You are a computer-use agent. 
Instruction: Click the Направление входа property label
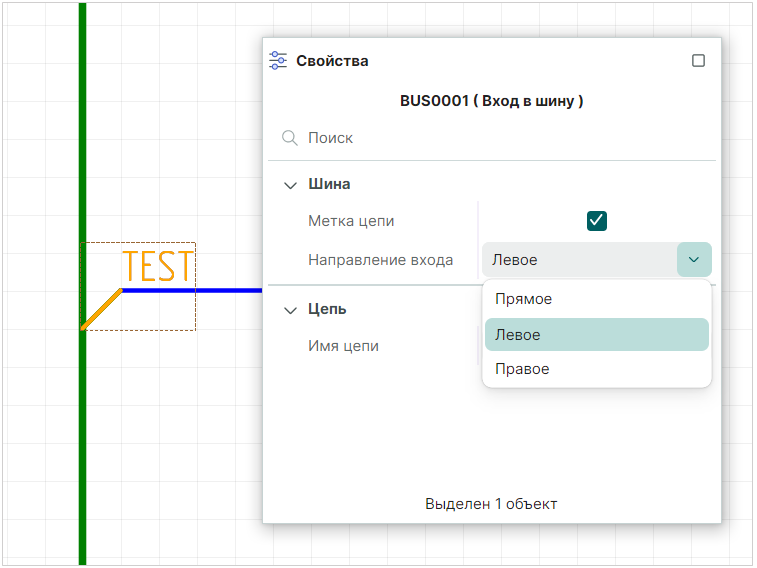click(x=380, y=260)
